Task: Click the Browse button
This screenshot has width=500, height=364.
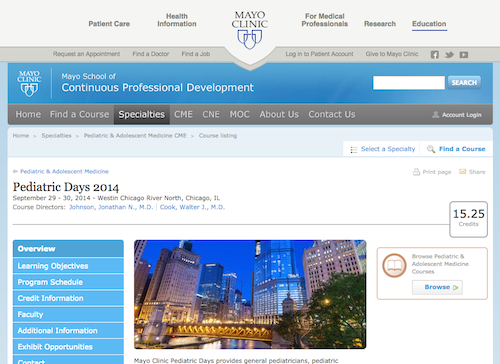Action: [437, 287]
